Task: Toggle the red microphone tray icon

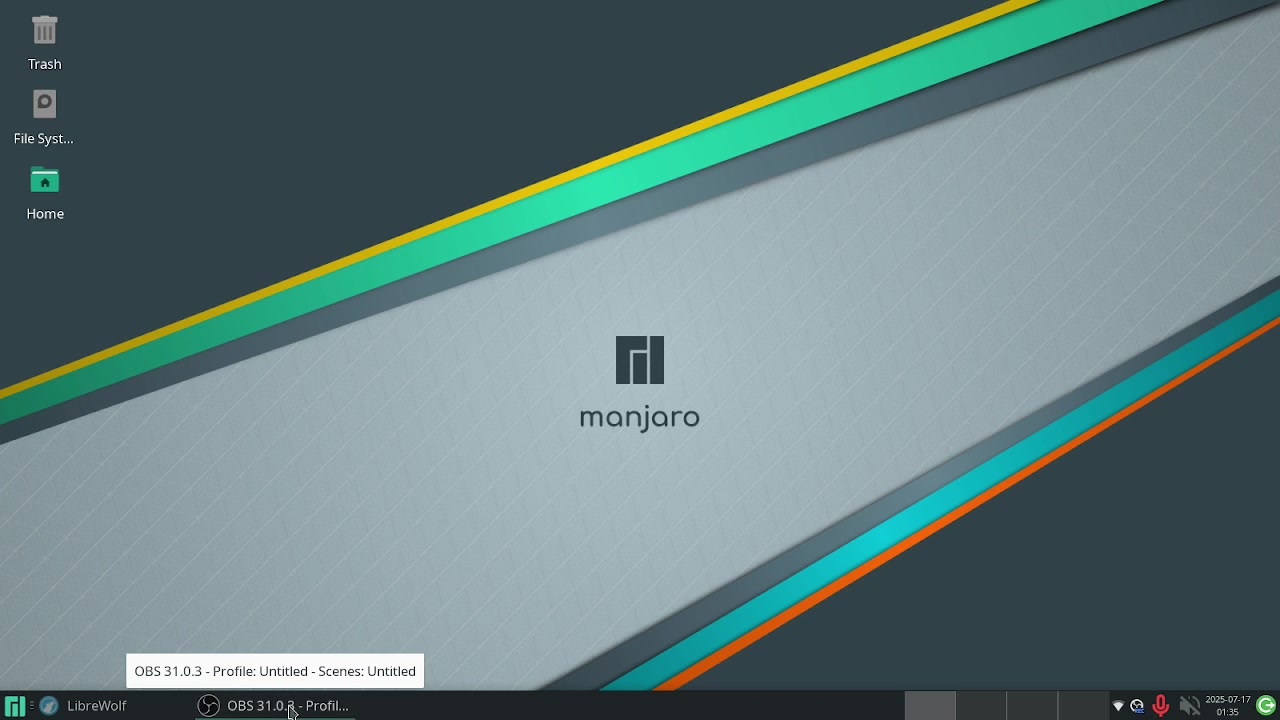Action: pyautogui.click(x=1160, y=706)
